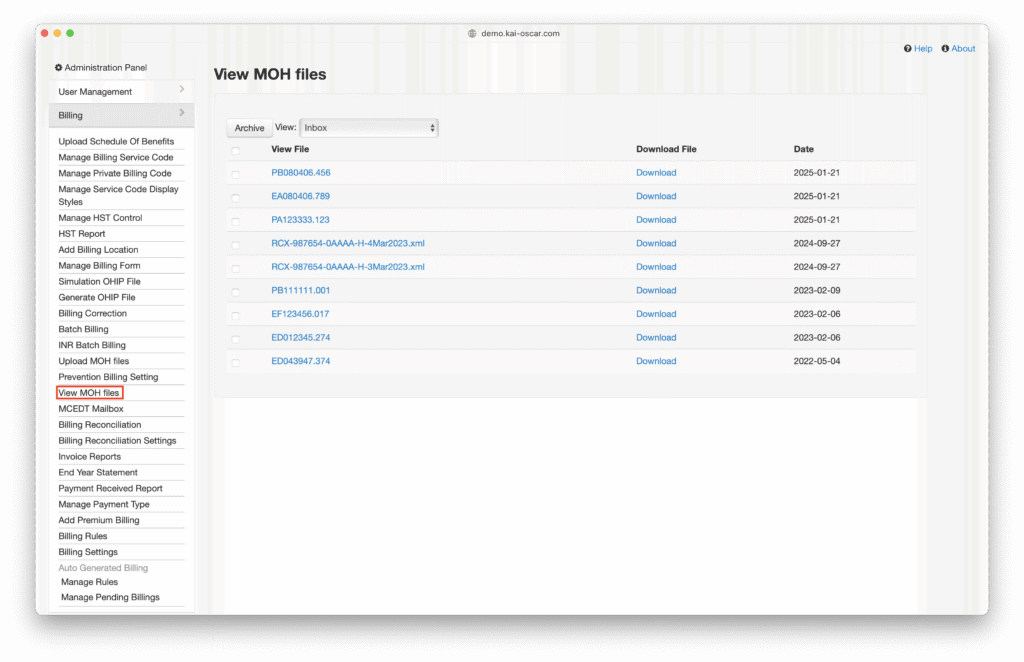Click the About info icon
Viewport: 1024px width, 662px height.
945,49
